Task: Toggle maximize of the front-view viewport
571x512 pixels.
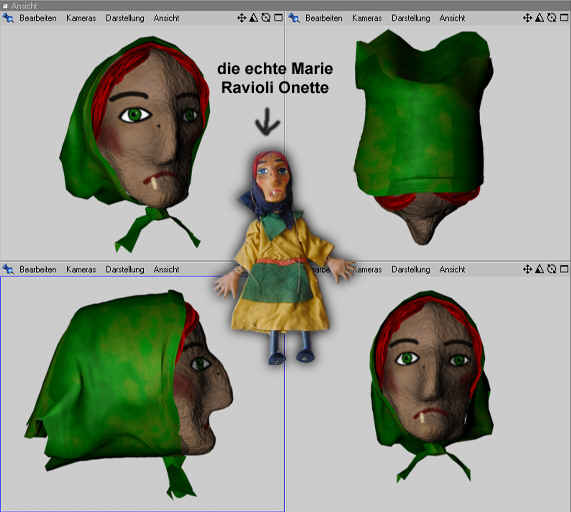Action: click(564, 269)
